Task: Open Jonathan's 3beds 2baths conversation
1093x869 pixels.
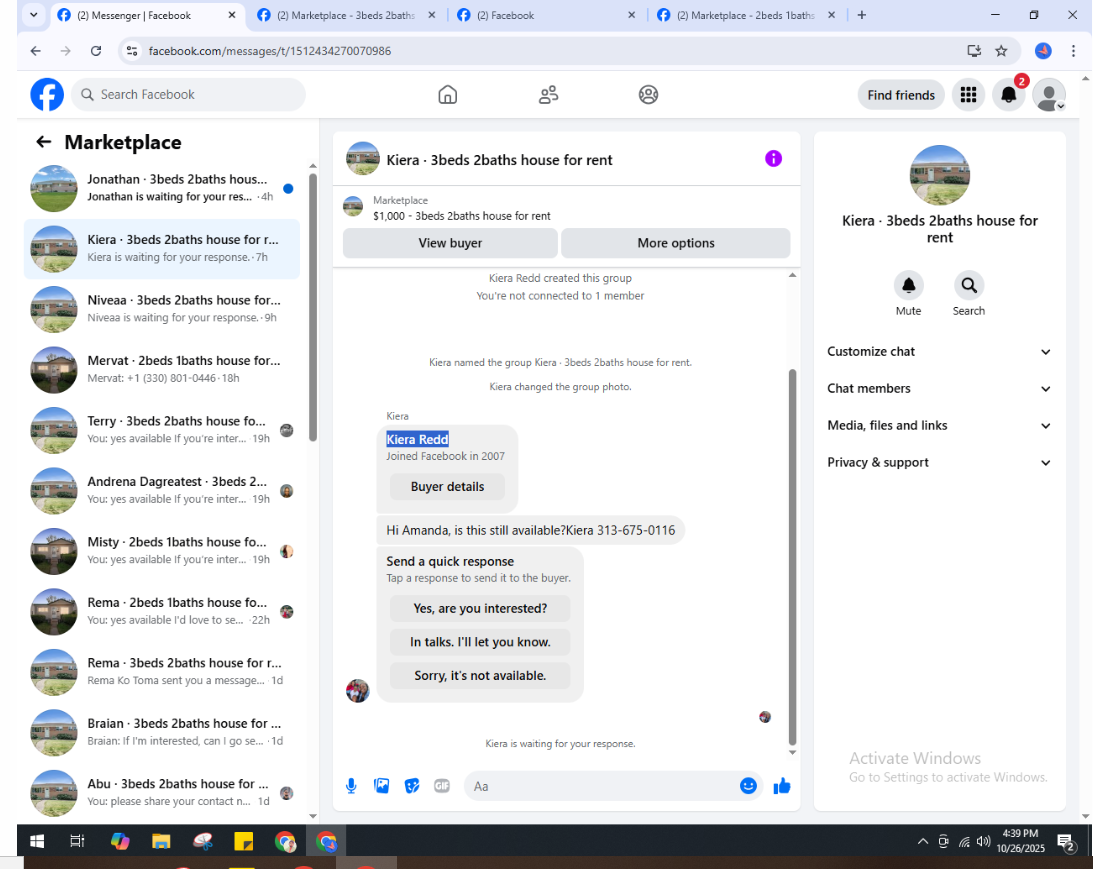Action: (162, 188)
